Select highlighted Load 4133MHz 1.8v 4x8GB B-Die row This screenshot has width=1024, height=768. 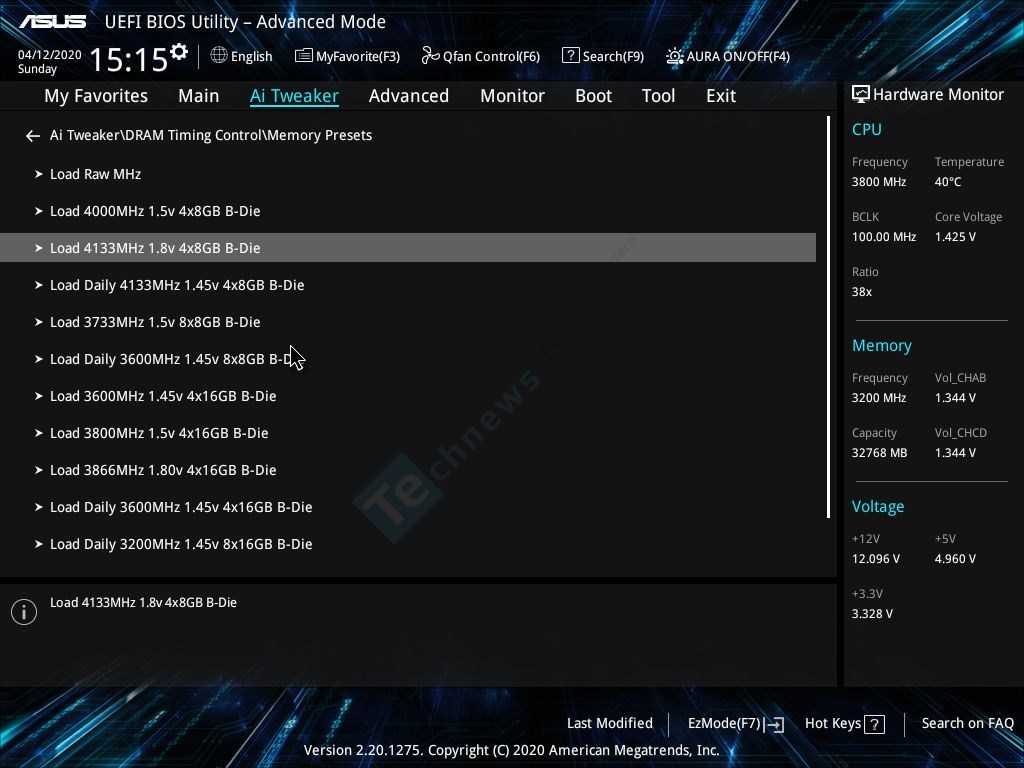coord(408,248)
